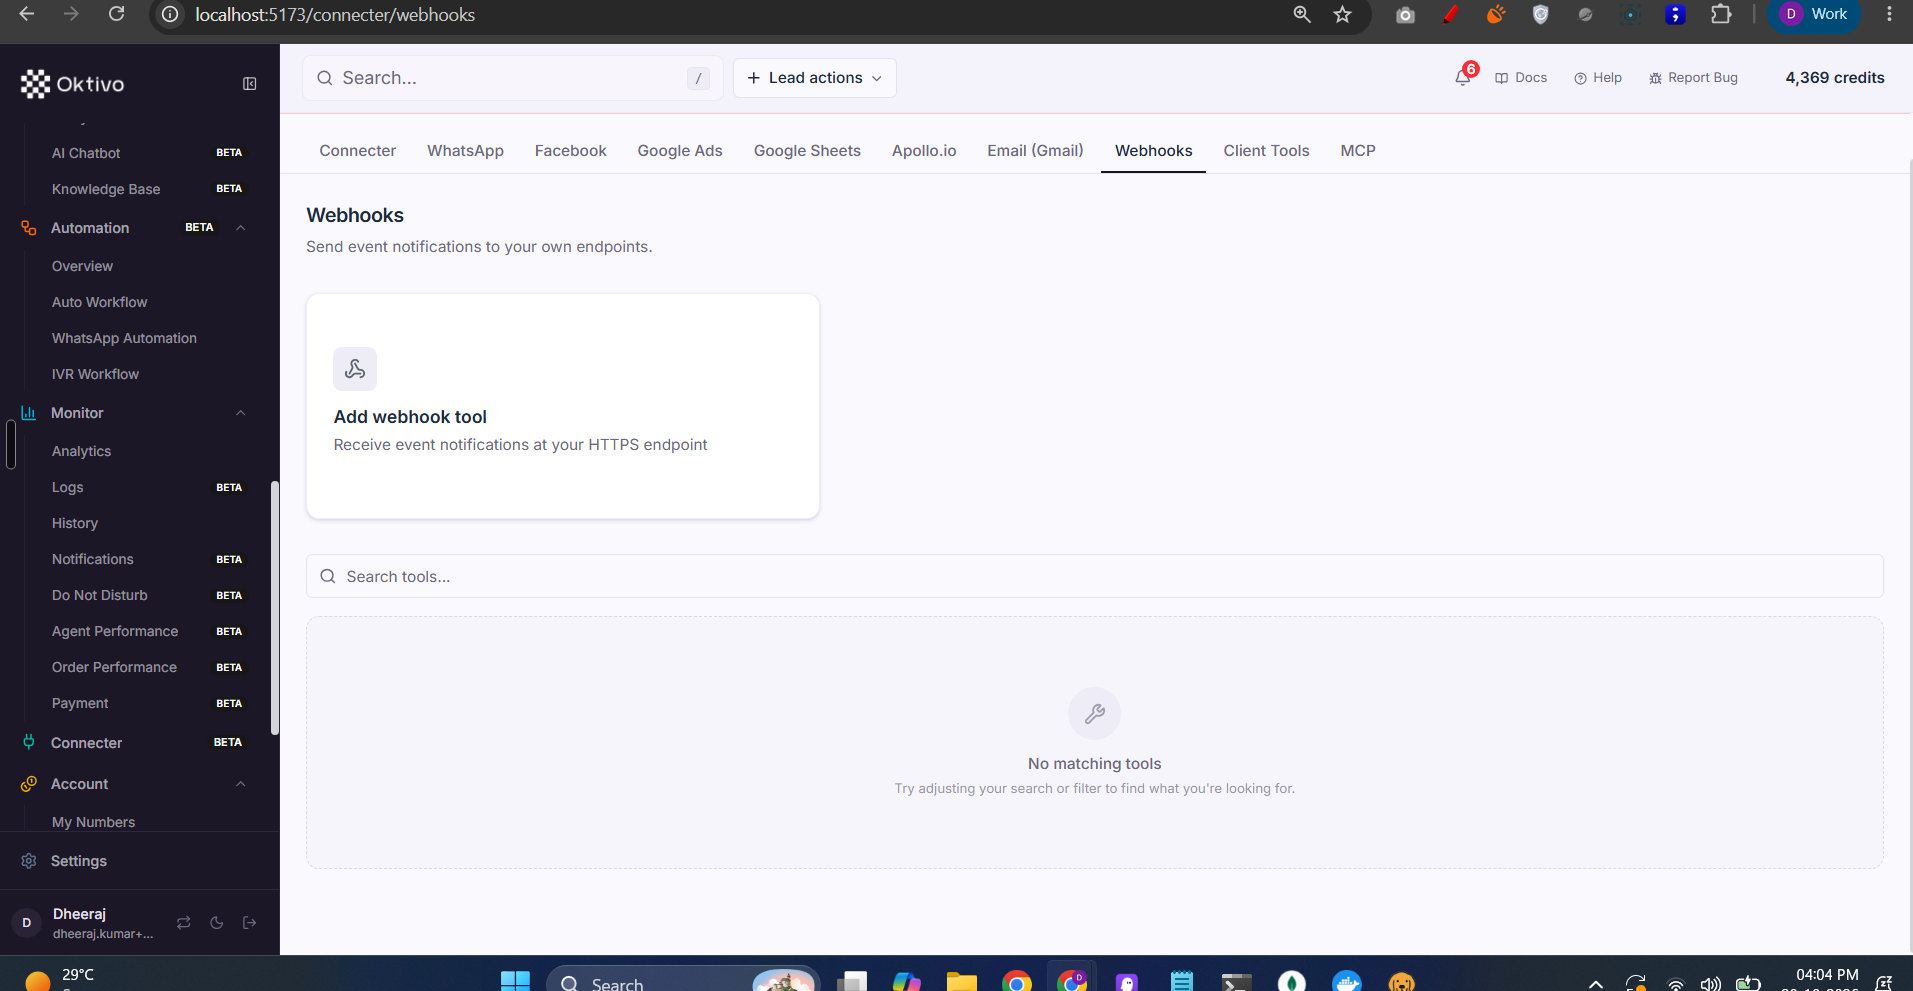Open the Work browser profile menu

(1815, 14)
